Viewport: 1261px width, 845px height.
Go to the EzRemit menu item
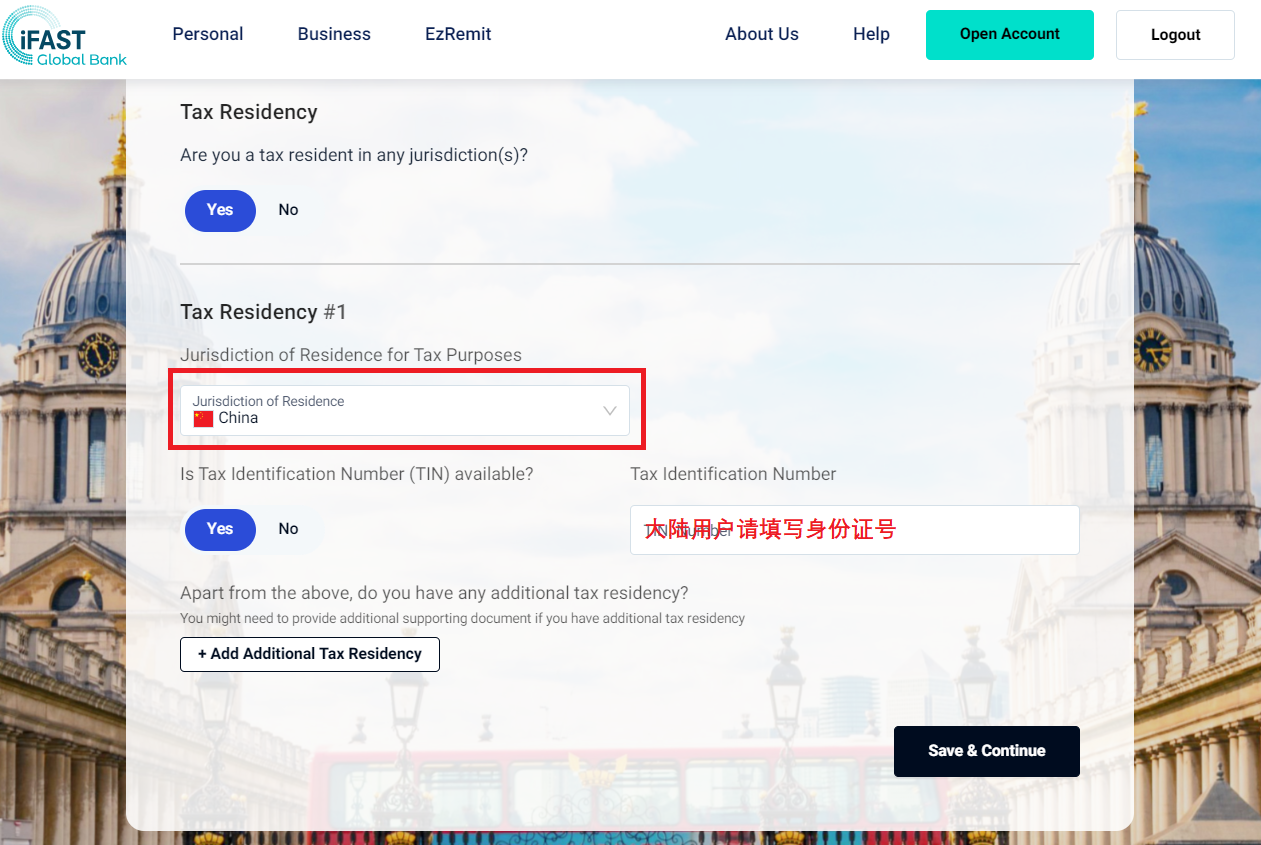tap(458, 34)
